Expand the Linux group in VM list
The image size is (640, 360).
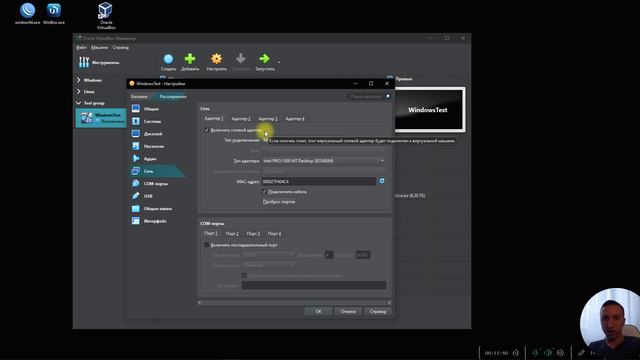point(78,91)
